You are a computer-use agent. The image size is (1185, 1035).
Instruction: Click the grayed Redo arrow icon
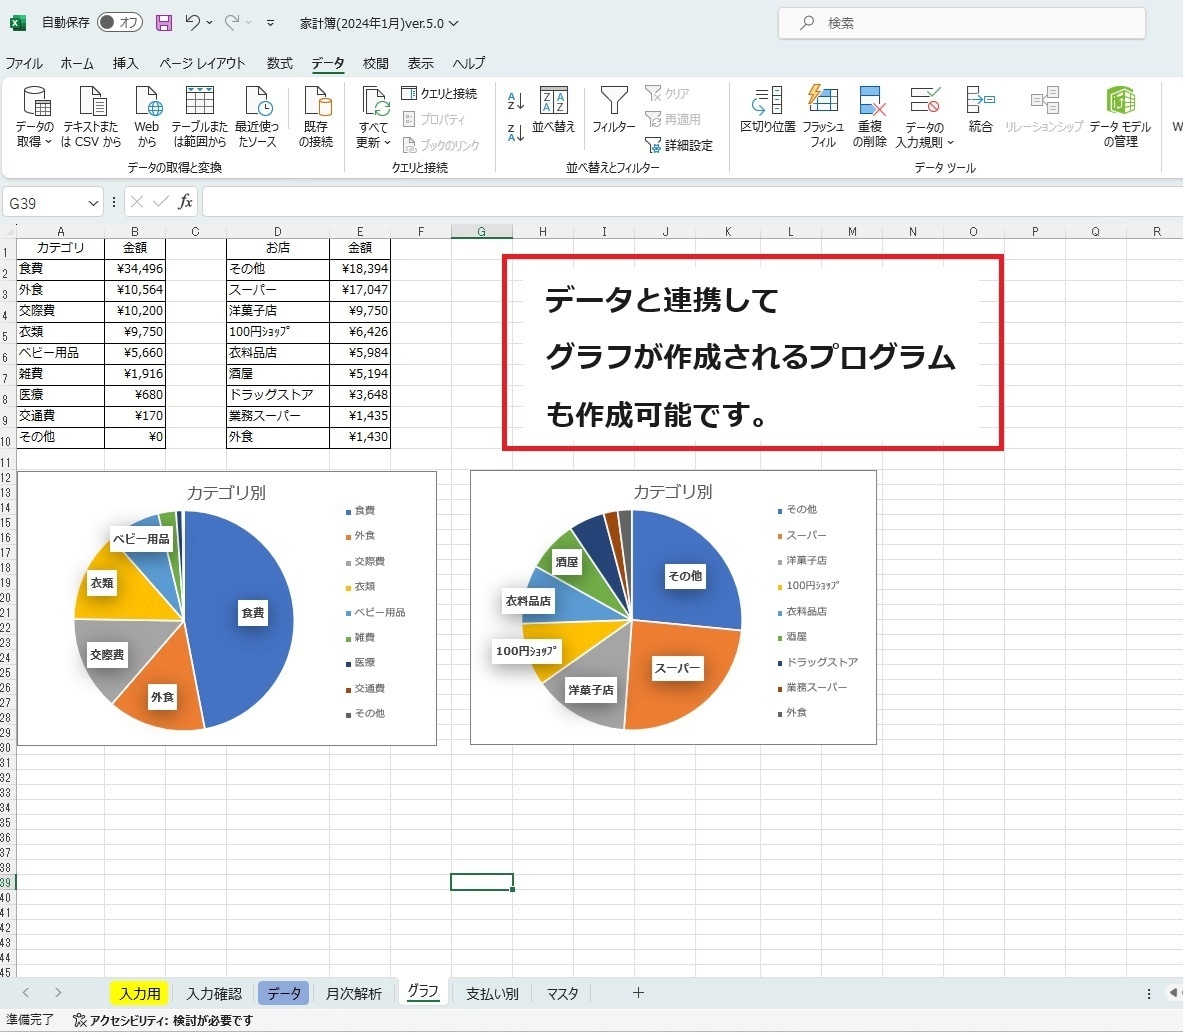point(232,23)
